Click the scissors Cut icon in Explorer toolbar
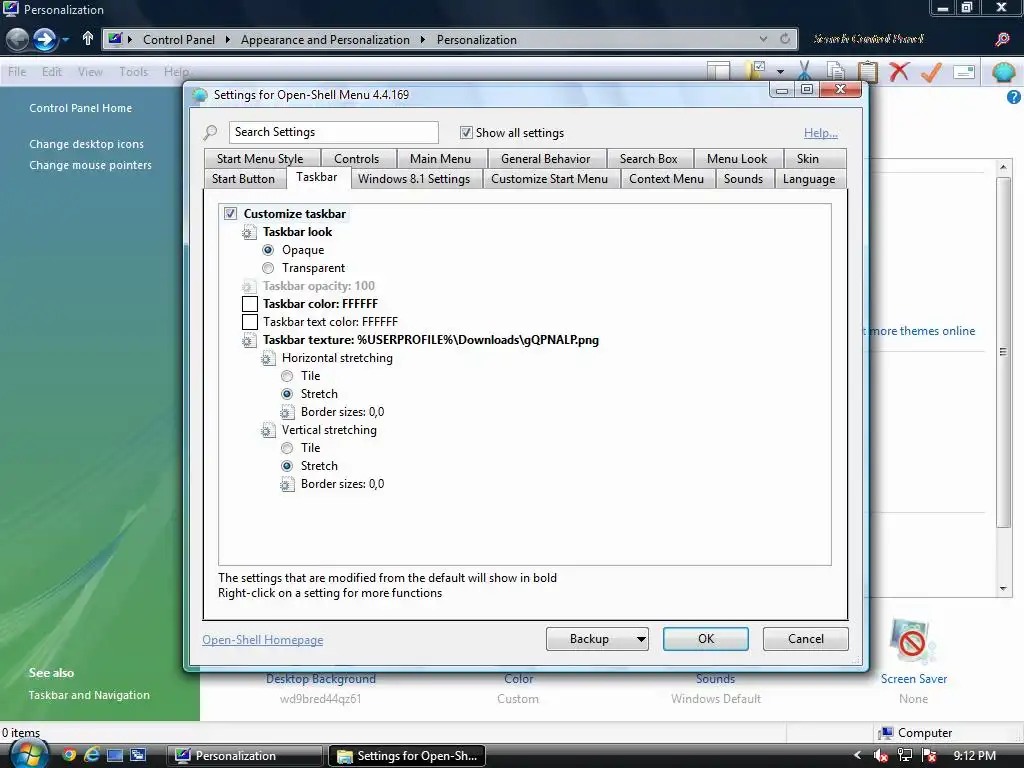This screenshot has width=1024, height=768. [805, 71]
